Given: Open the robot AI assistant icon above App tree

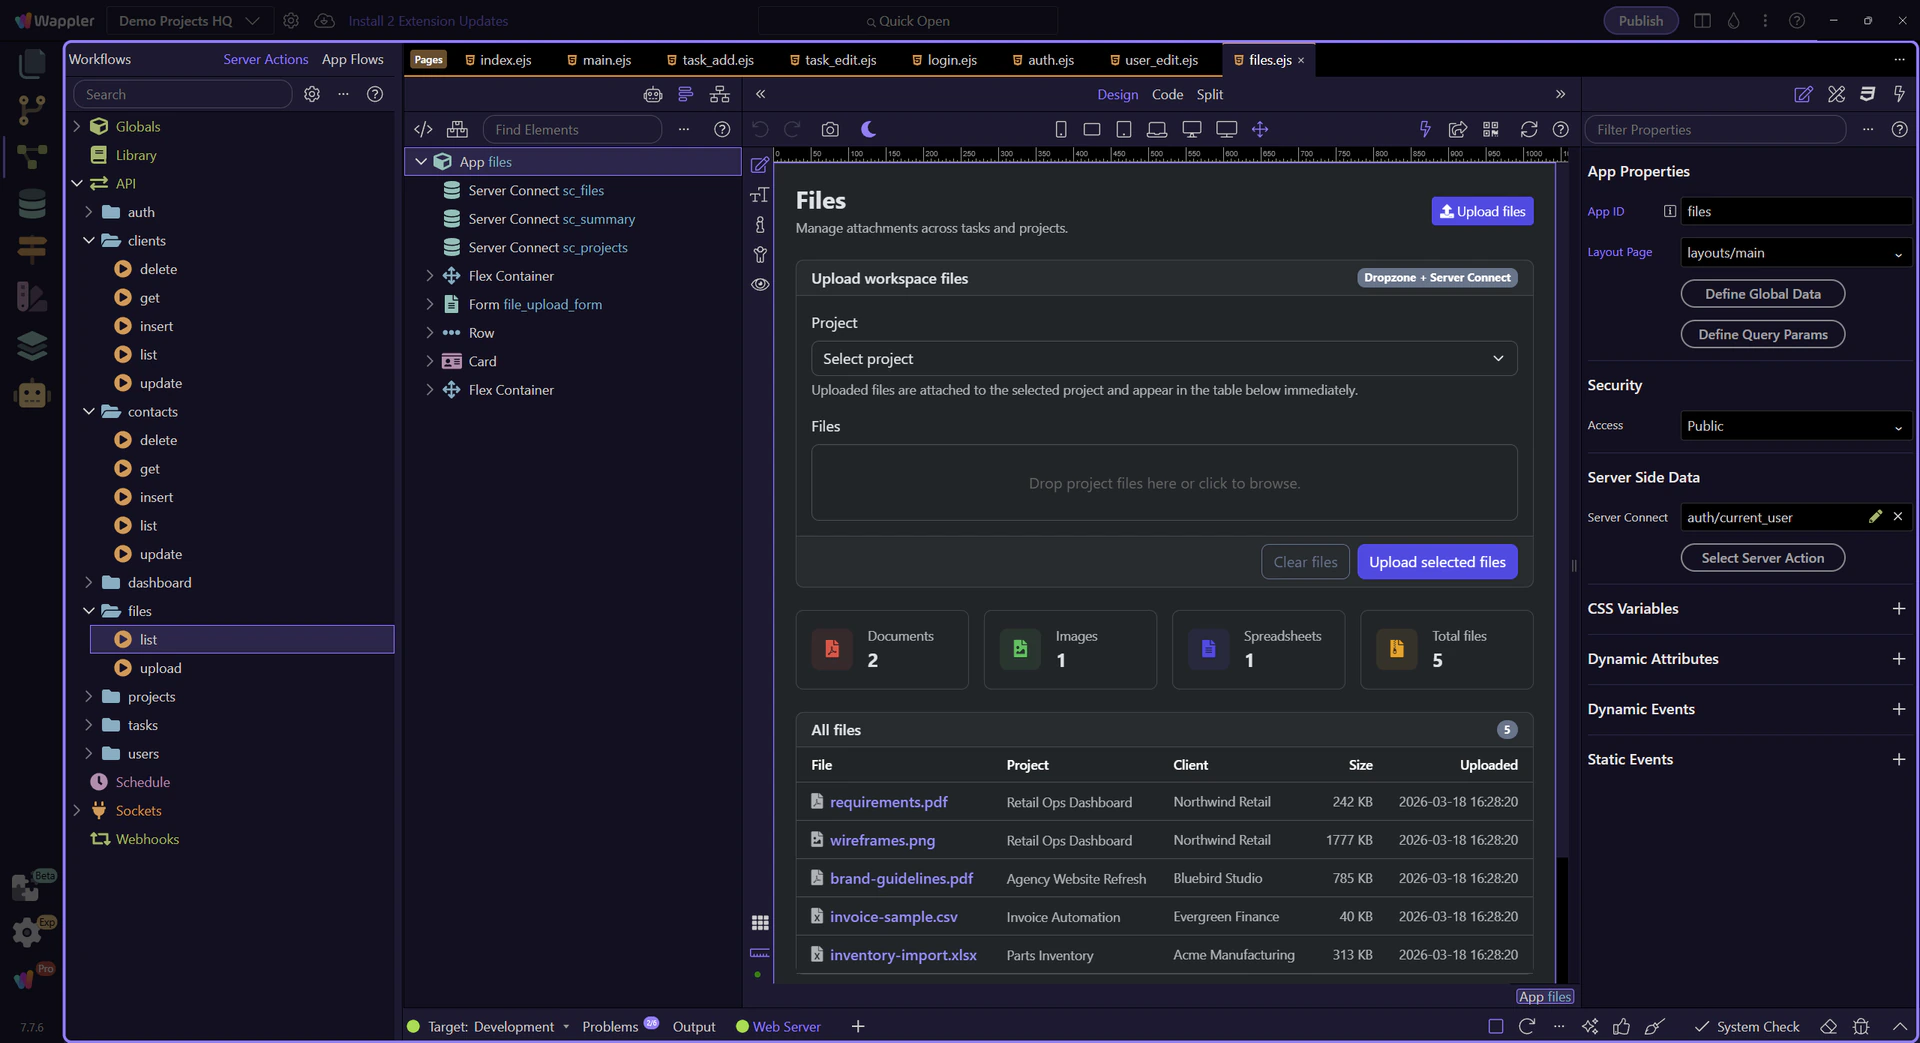Looking at the screenshot, I should [653, 94].
